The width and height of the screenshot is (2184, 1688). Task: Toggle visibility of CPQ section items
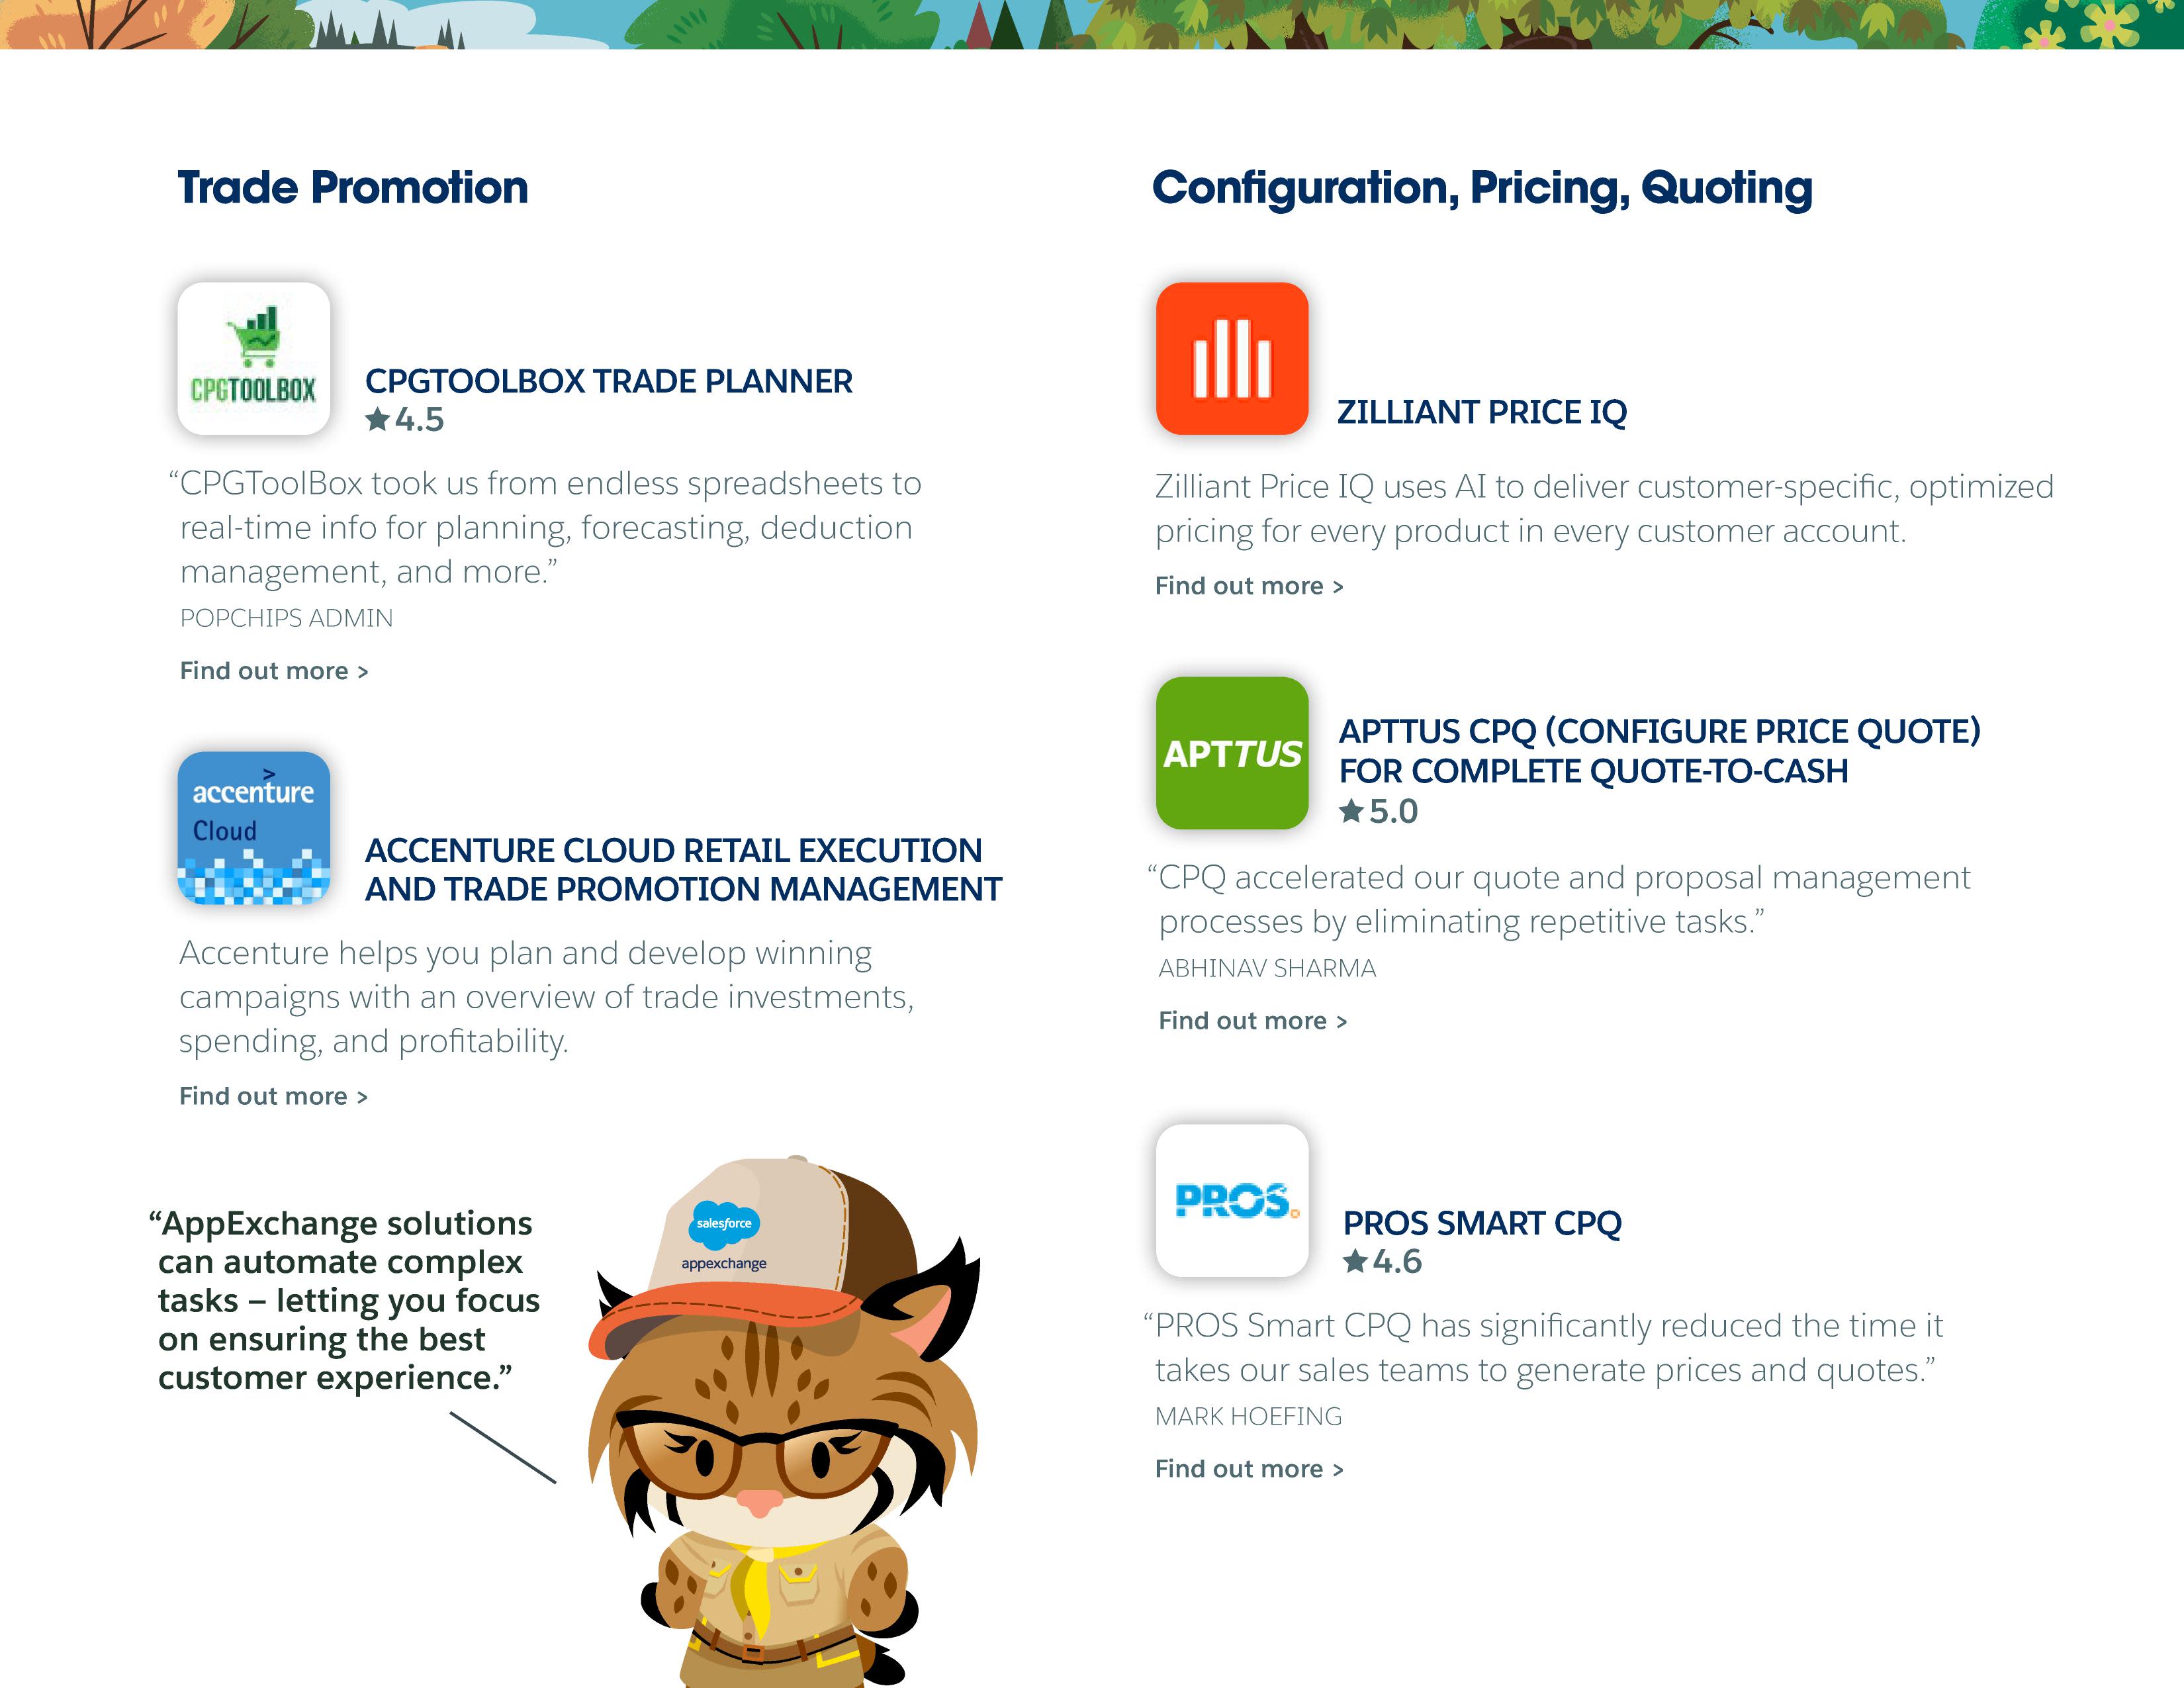coord(1480,185)
